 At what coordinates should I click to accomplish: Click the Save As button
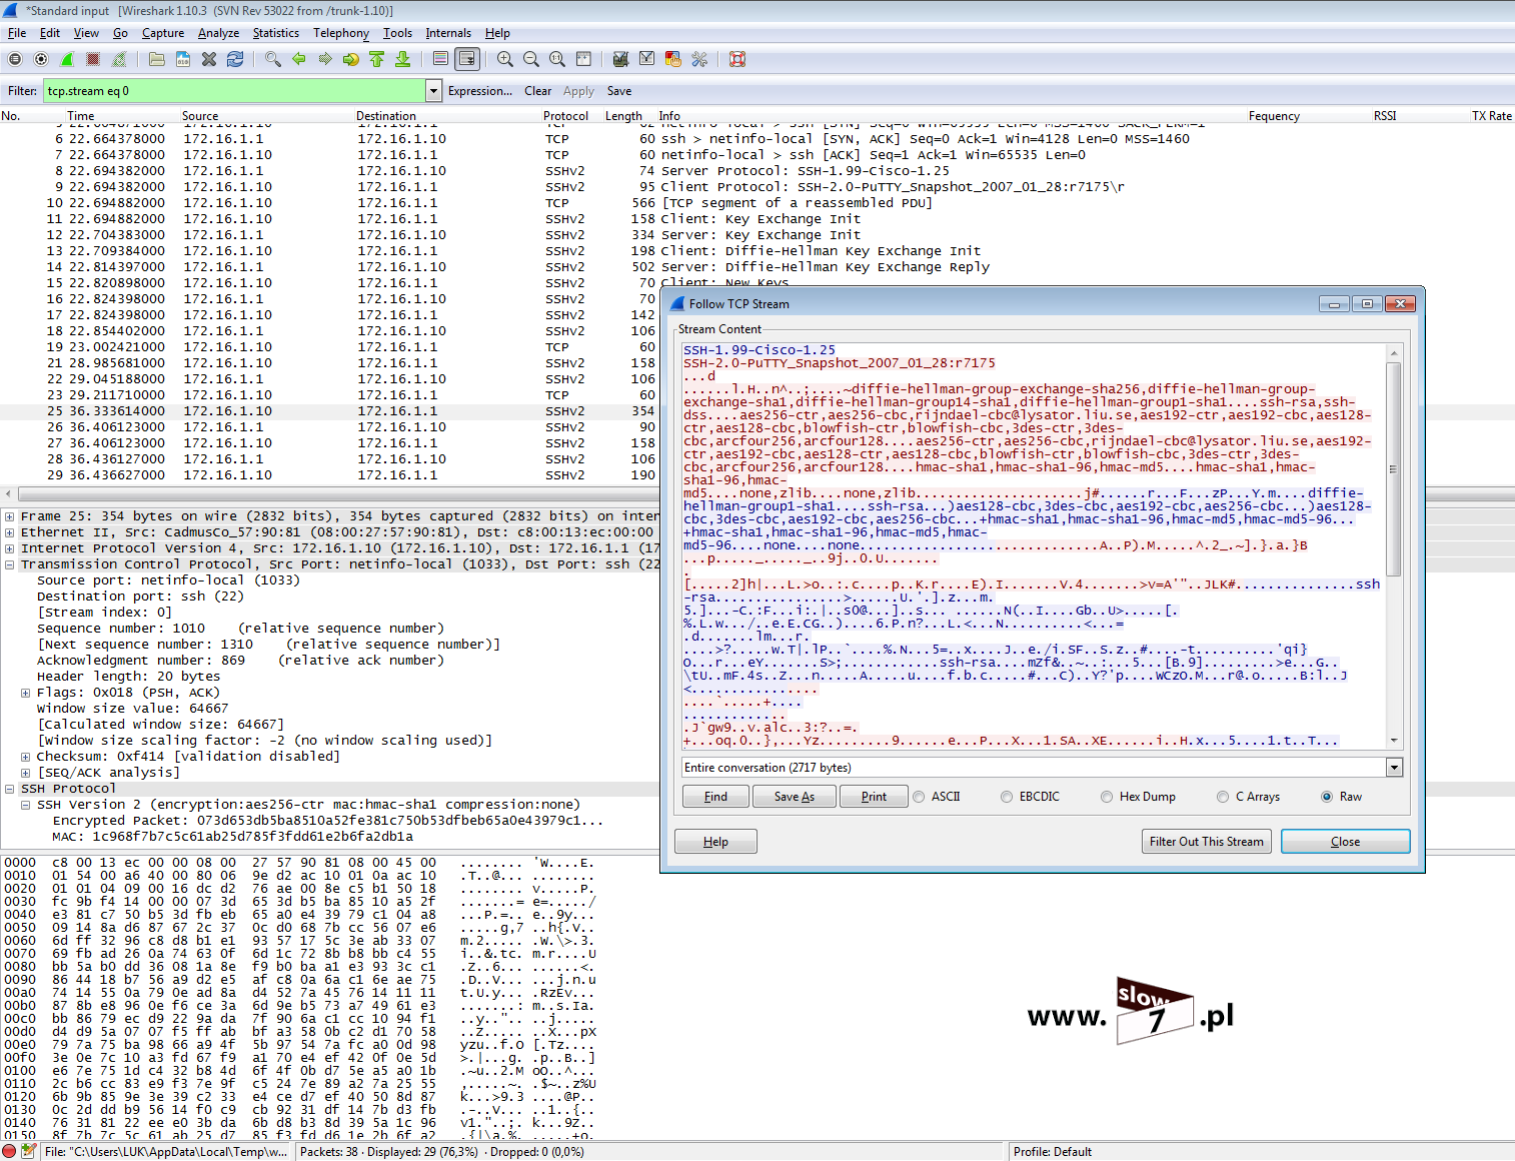pyautogui.click(x=794, y=797)
